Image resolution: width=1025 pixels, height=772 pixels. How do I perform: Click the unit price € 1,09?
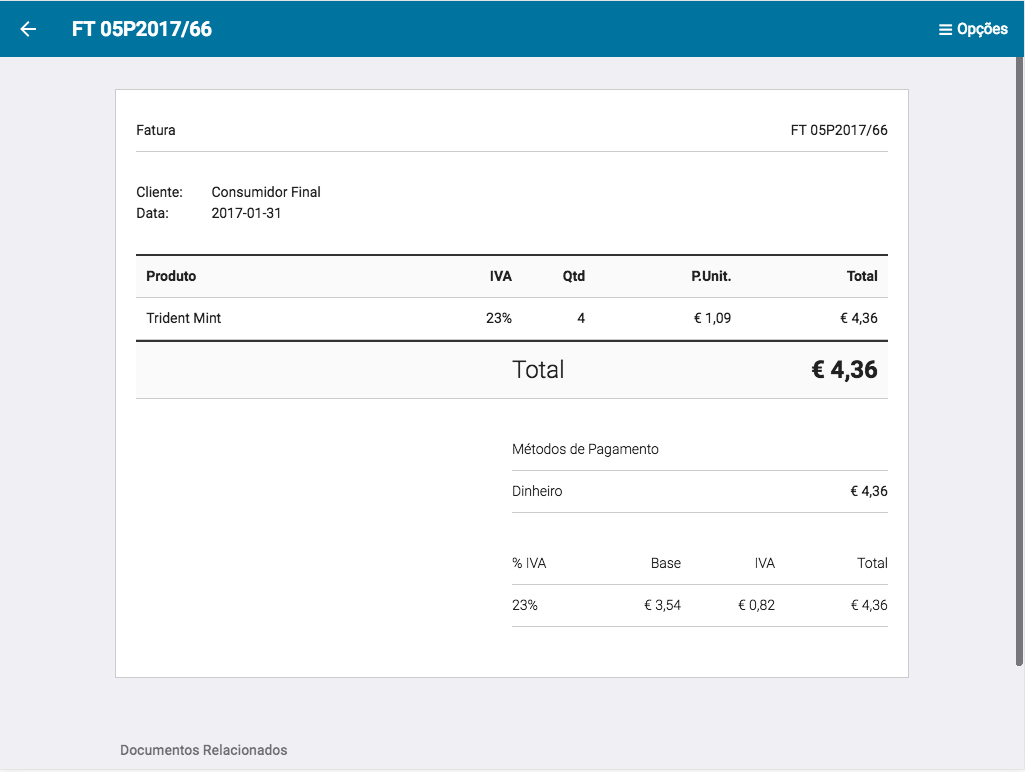(712, 318)
